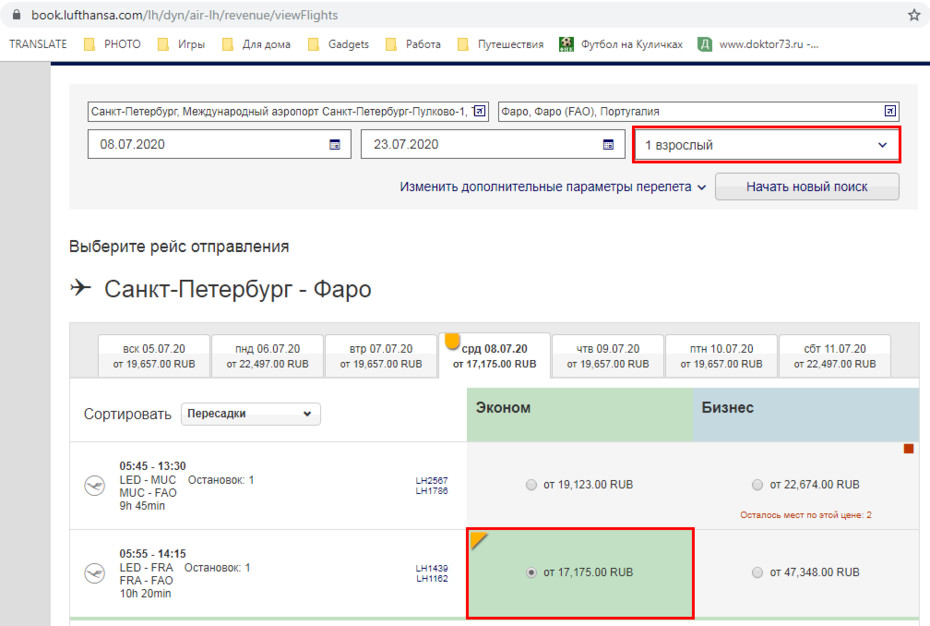Open the Игры bookmarks folder
This screenshot has height=626, width=930.
[x=181, y=44]
